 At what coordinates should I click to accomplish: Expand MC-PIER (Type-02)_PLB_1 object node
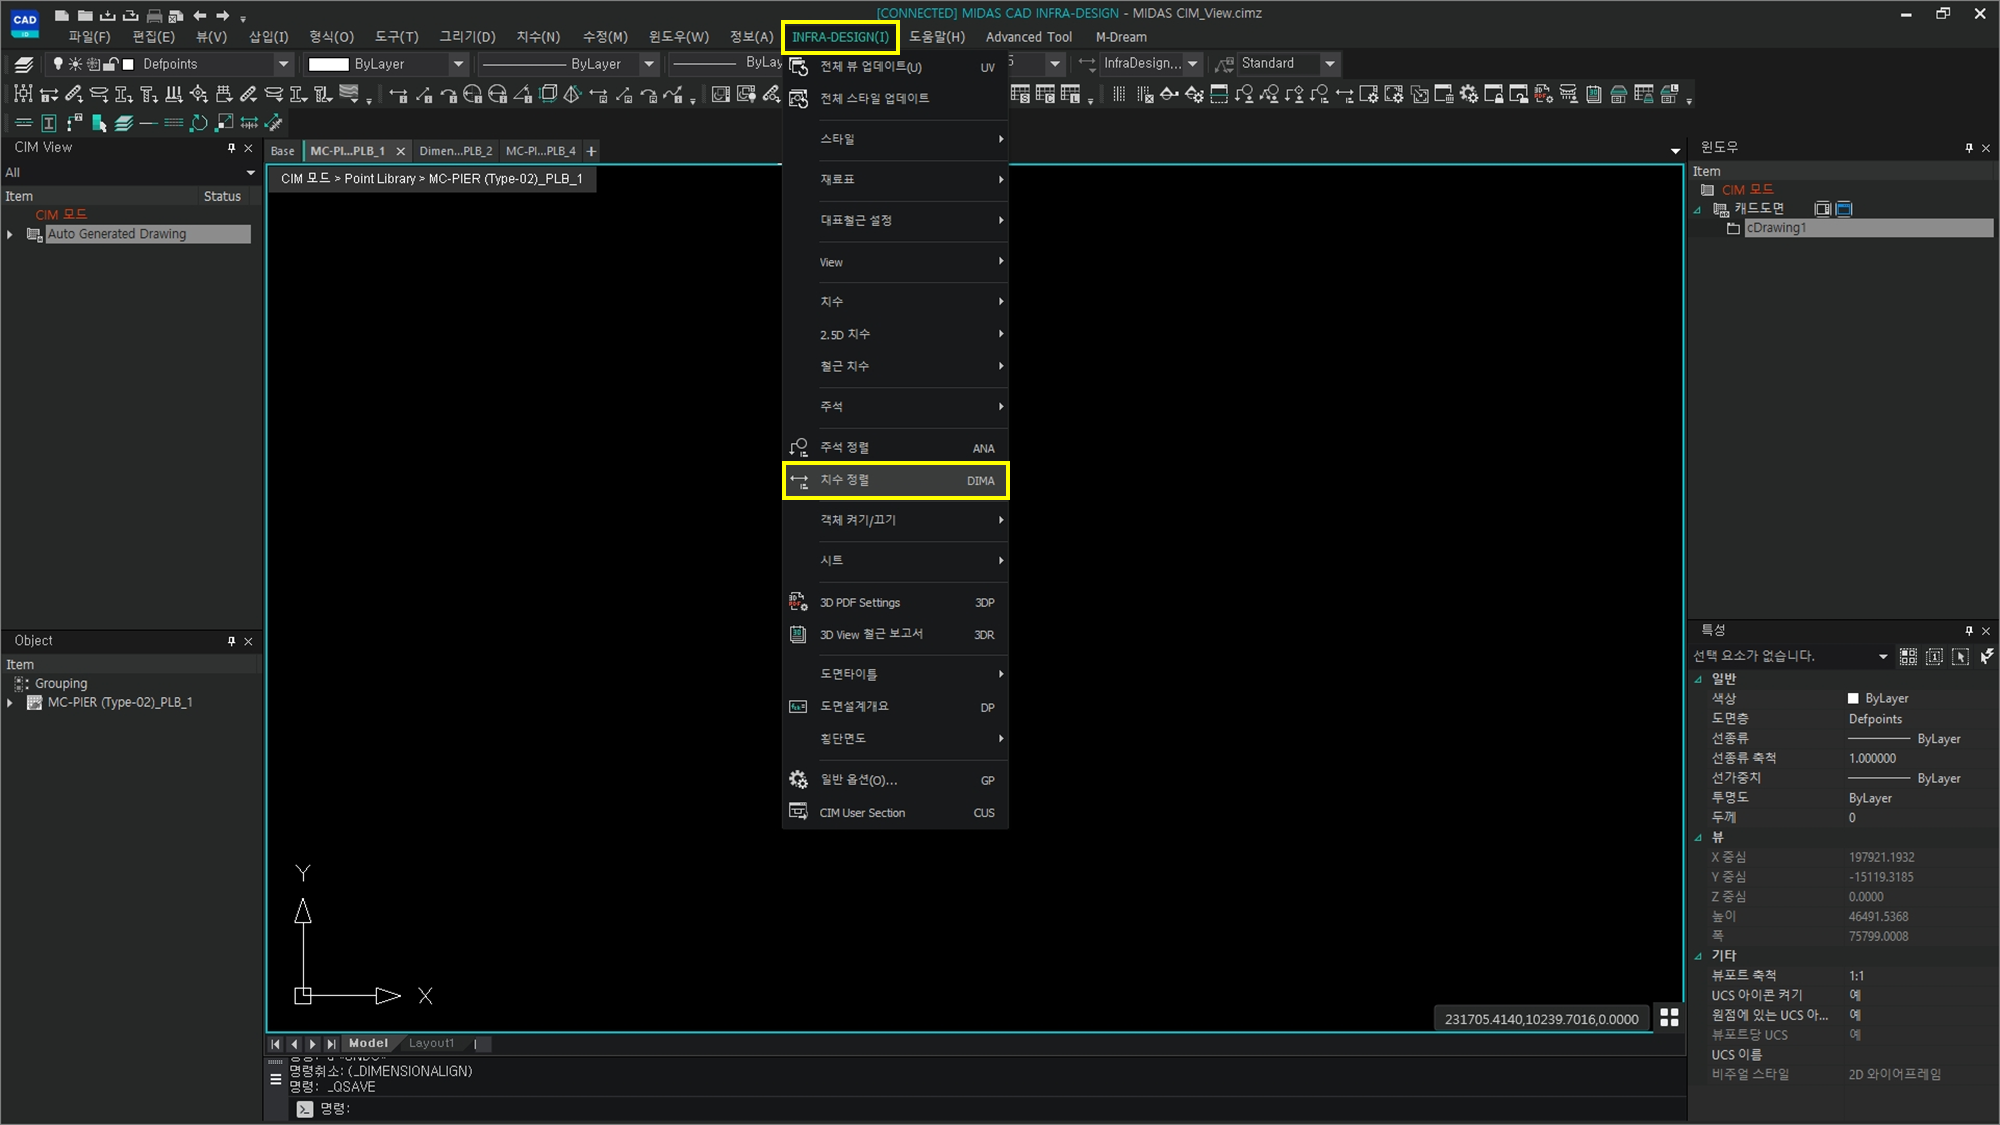point(10,703)
